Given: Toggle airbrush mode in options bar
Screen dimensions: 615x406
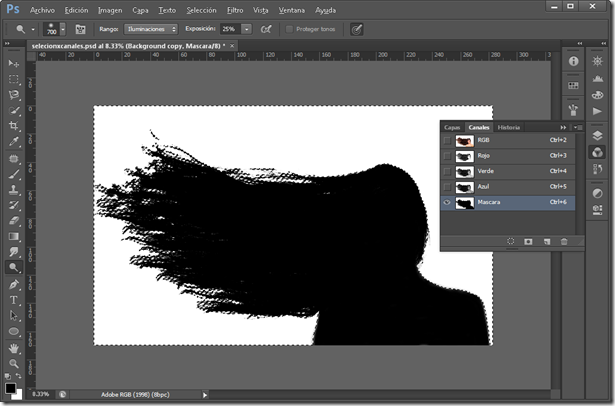Looking at the screenshot, I should point(266,29).
